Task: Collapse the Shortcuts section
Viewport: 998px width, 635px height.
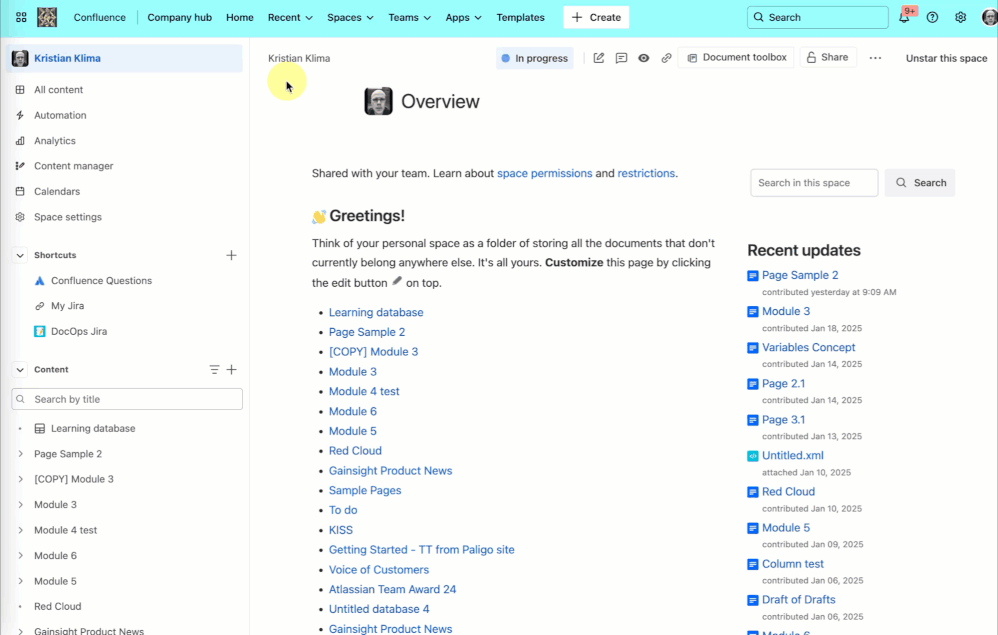Action: [20, 255]
